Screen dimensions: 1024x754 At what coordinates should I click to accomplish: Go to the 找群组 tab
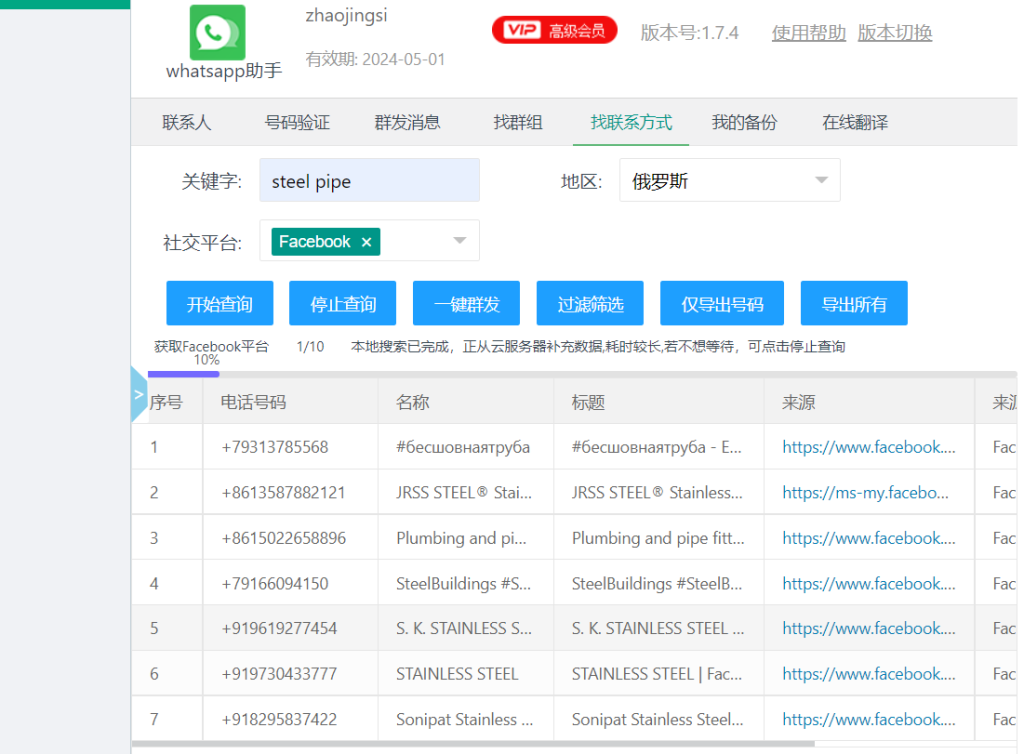tap(518, 123)
